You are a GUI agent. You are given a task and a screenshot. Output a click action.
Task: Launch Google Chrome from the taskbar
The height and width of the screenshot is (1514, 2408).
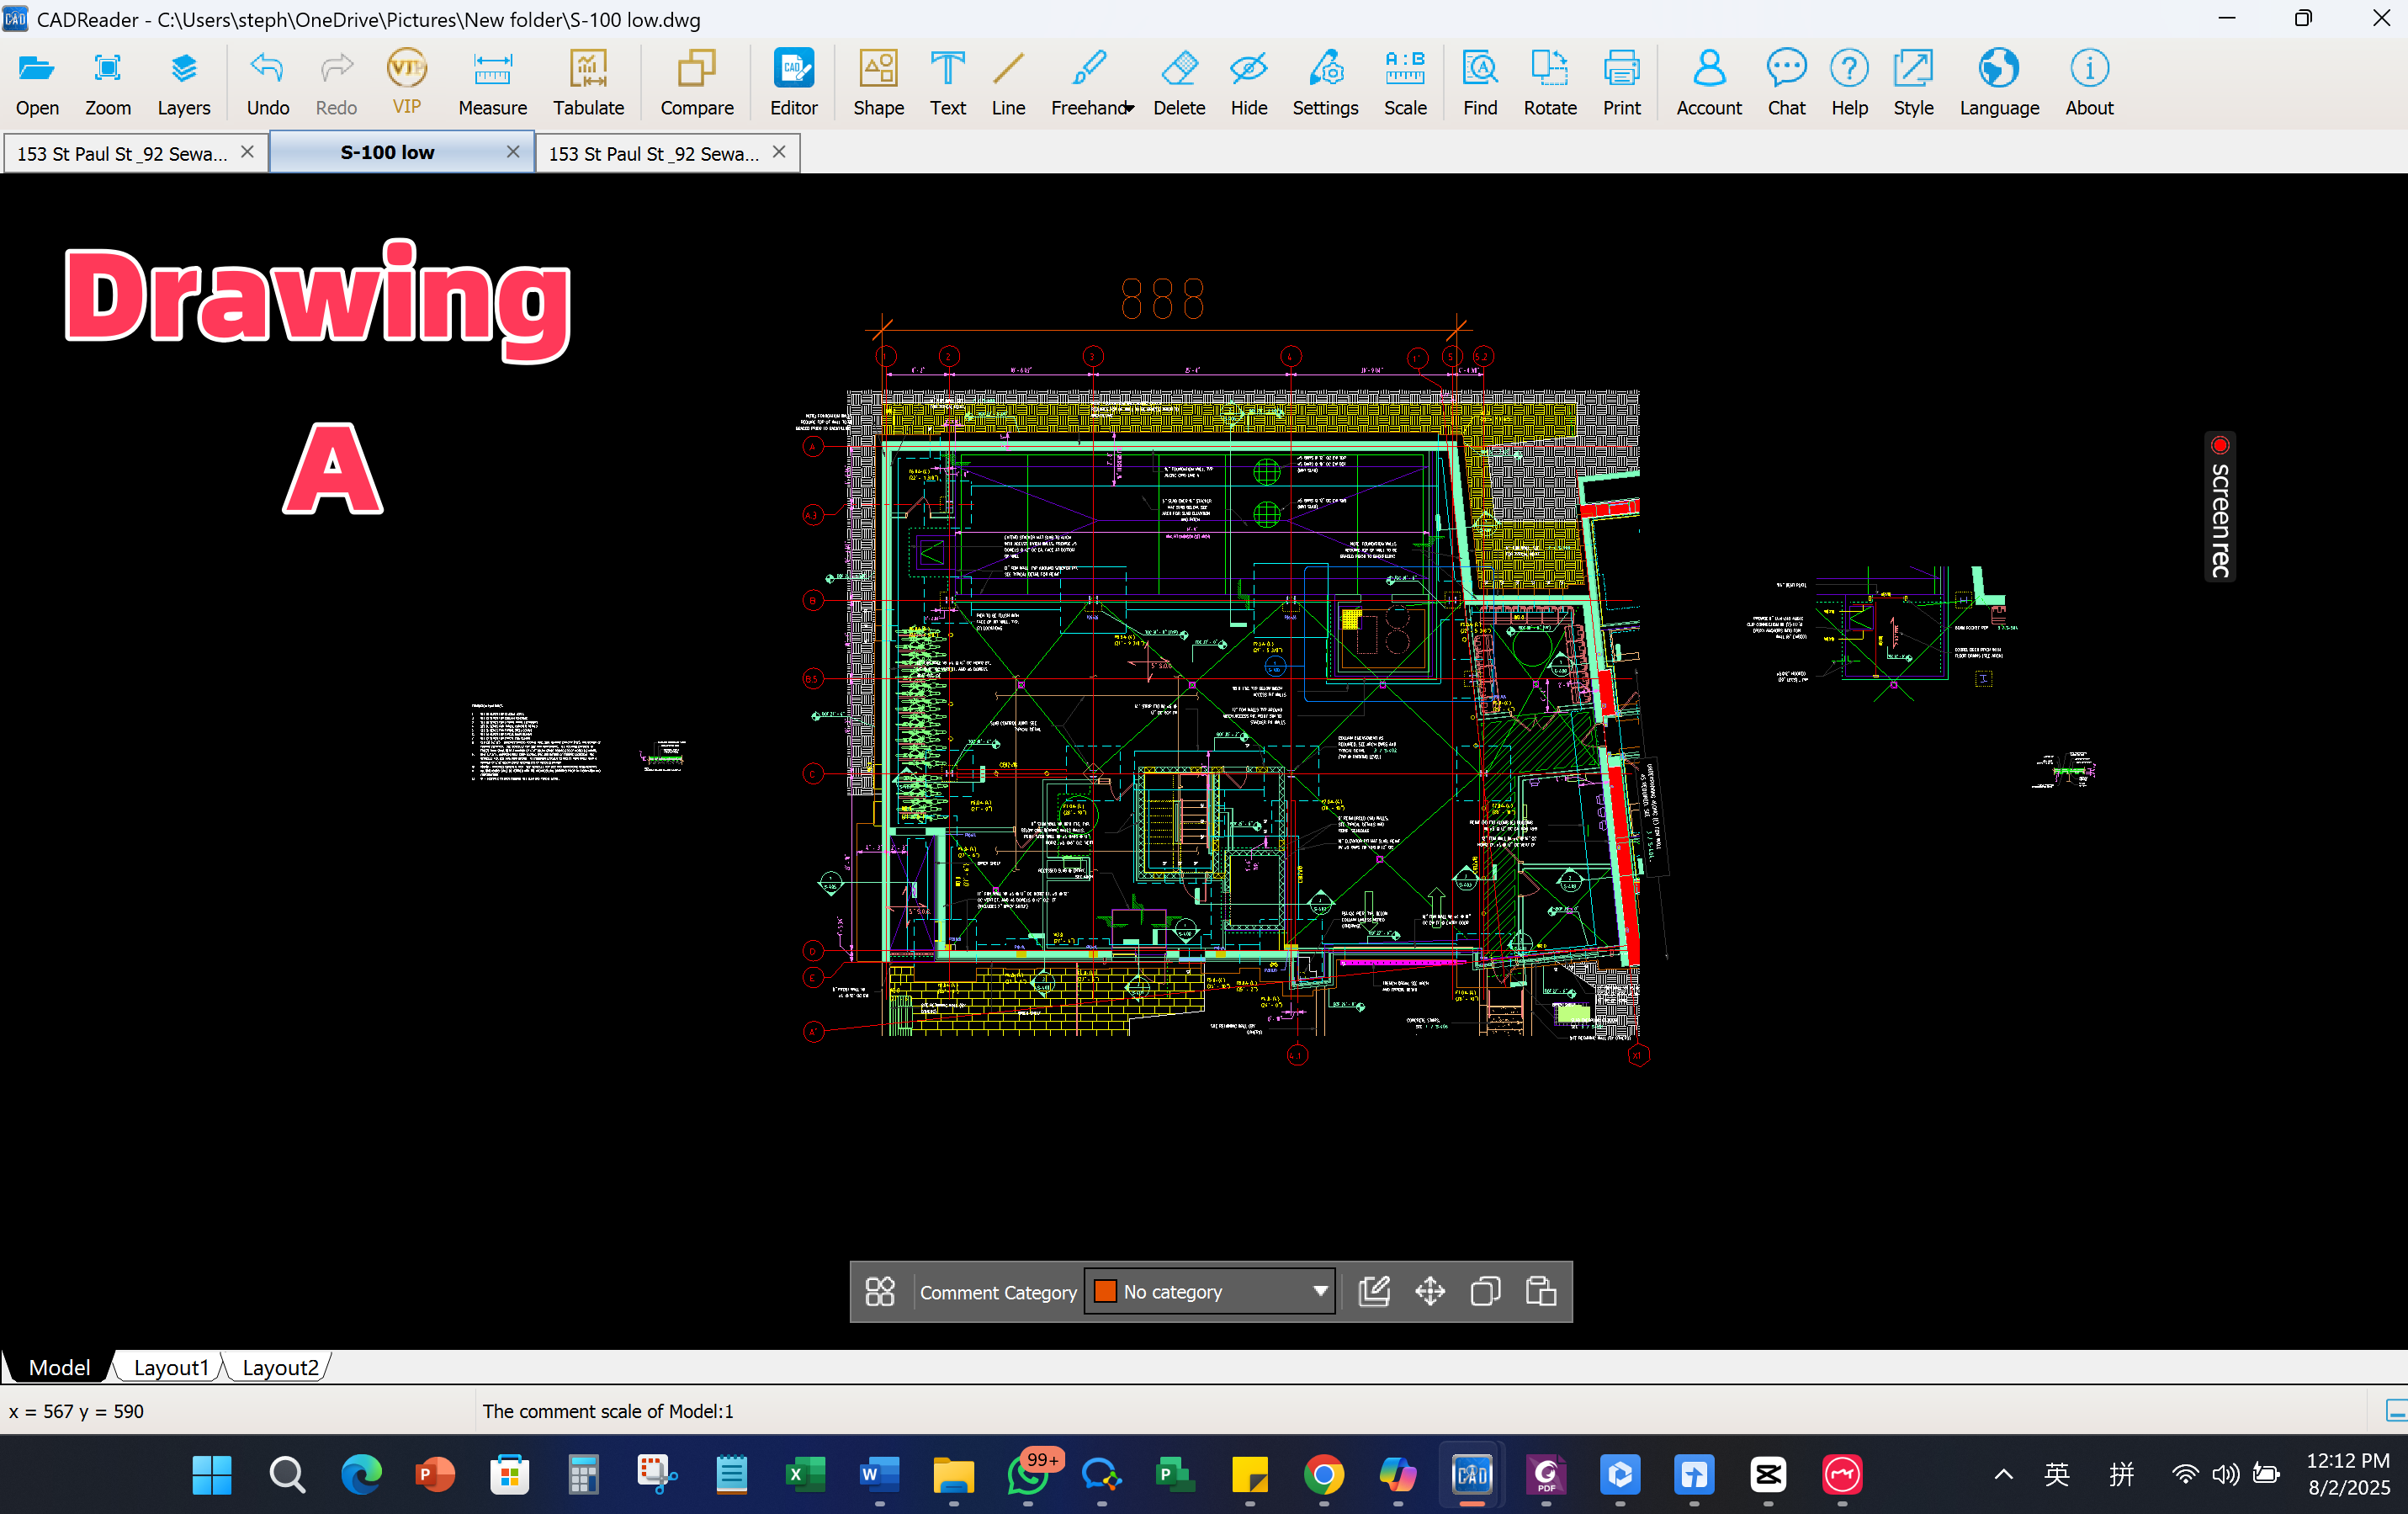(1323, 1475)
